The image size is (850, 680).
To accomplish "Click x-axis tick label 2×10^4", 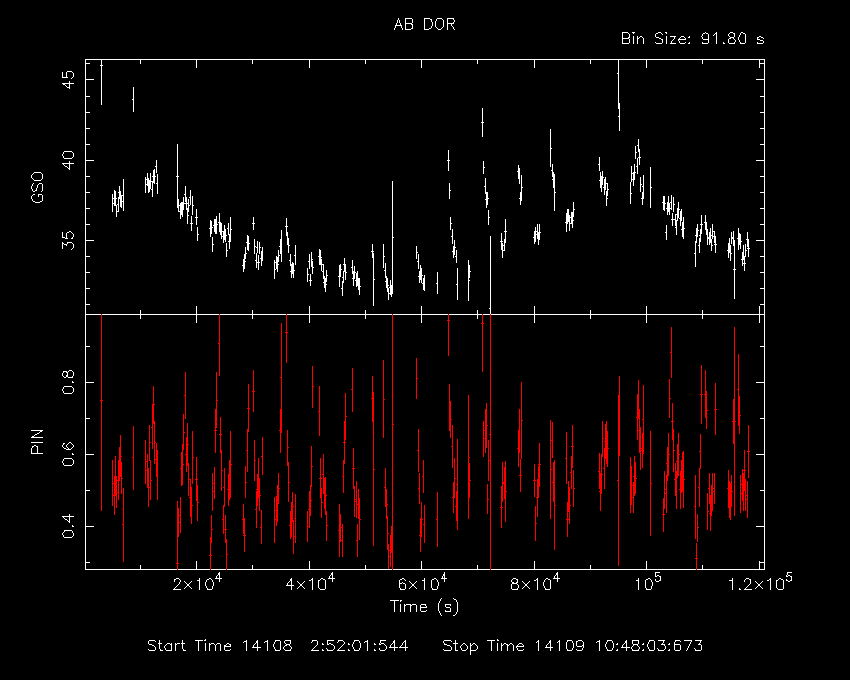I will coord(196,583).
